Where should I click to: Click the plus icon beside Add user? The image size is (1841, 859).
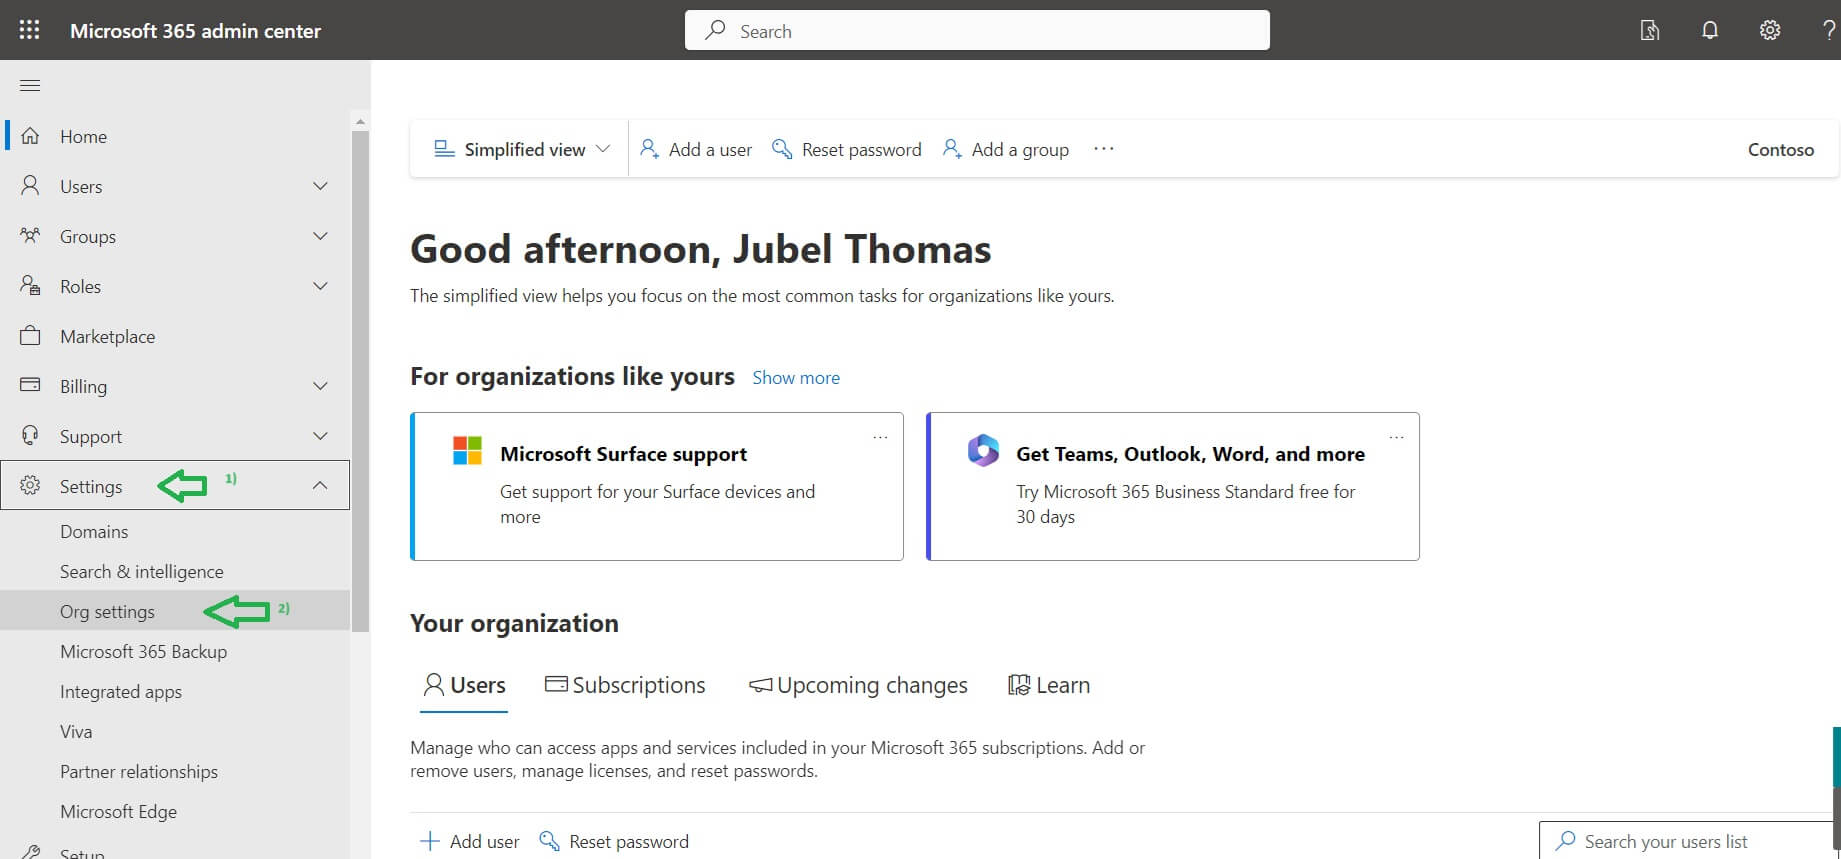(430, 841)
